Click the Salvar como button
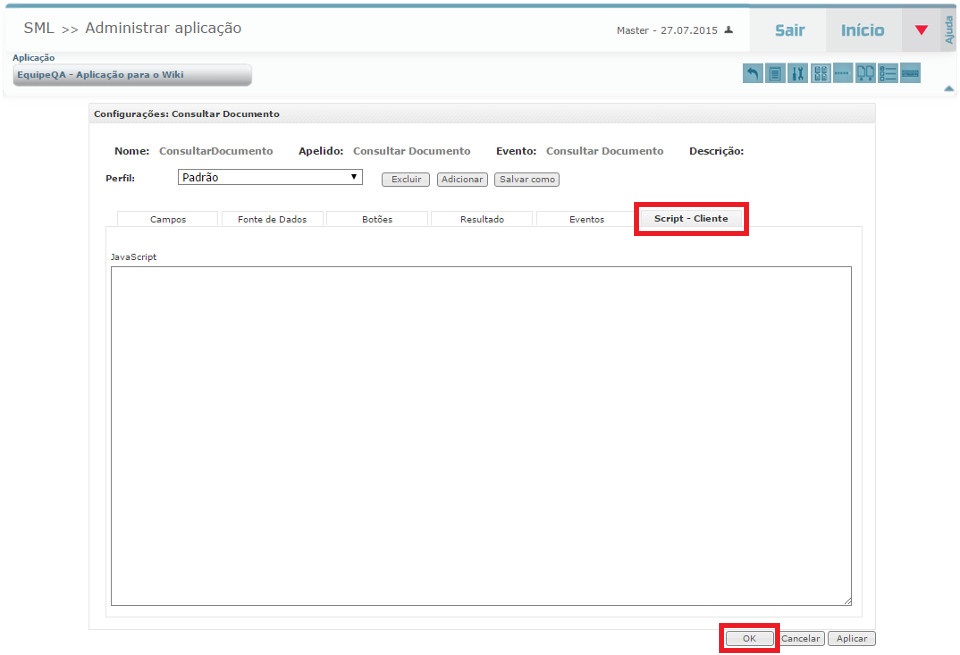 (527, 180)
